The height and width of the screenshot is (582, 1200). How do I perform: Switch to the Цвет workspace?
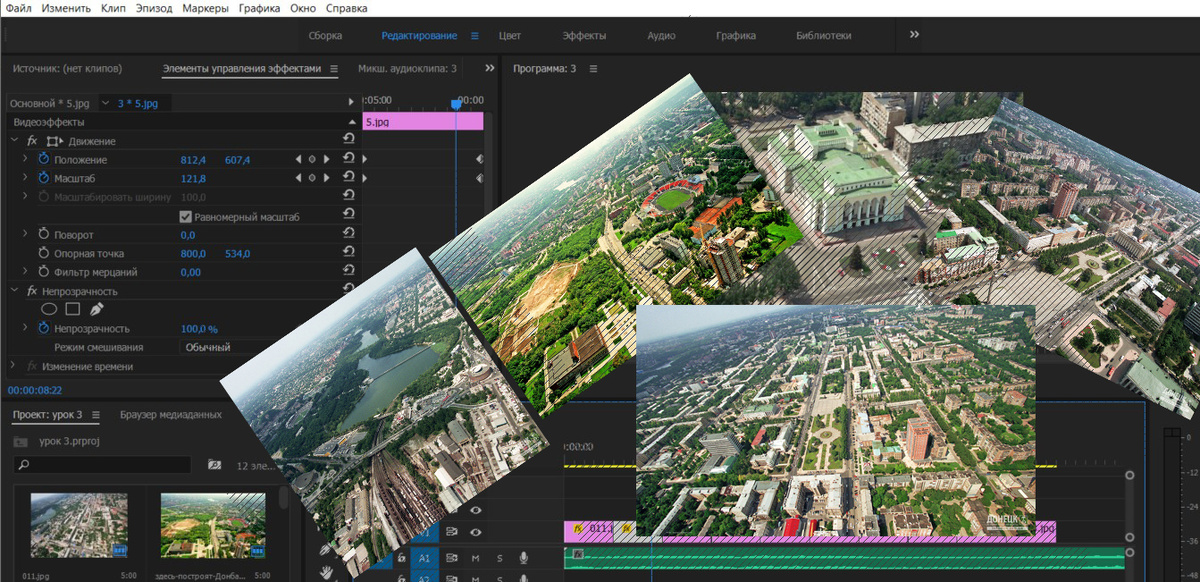(510, 35)
